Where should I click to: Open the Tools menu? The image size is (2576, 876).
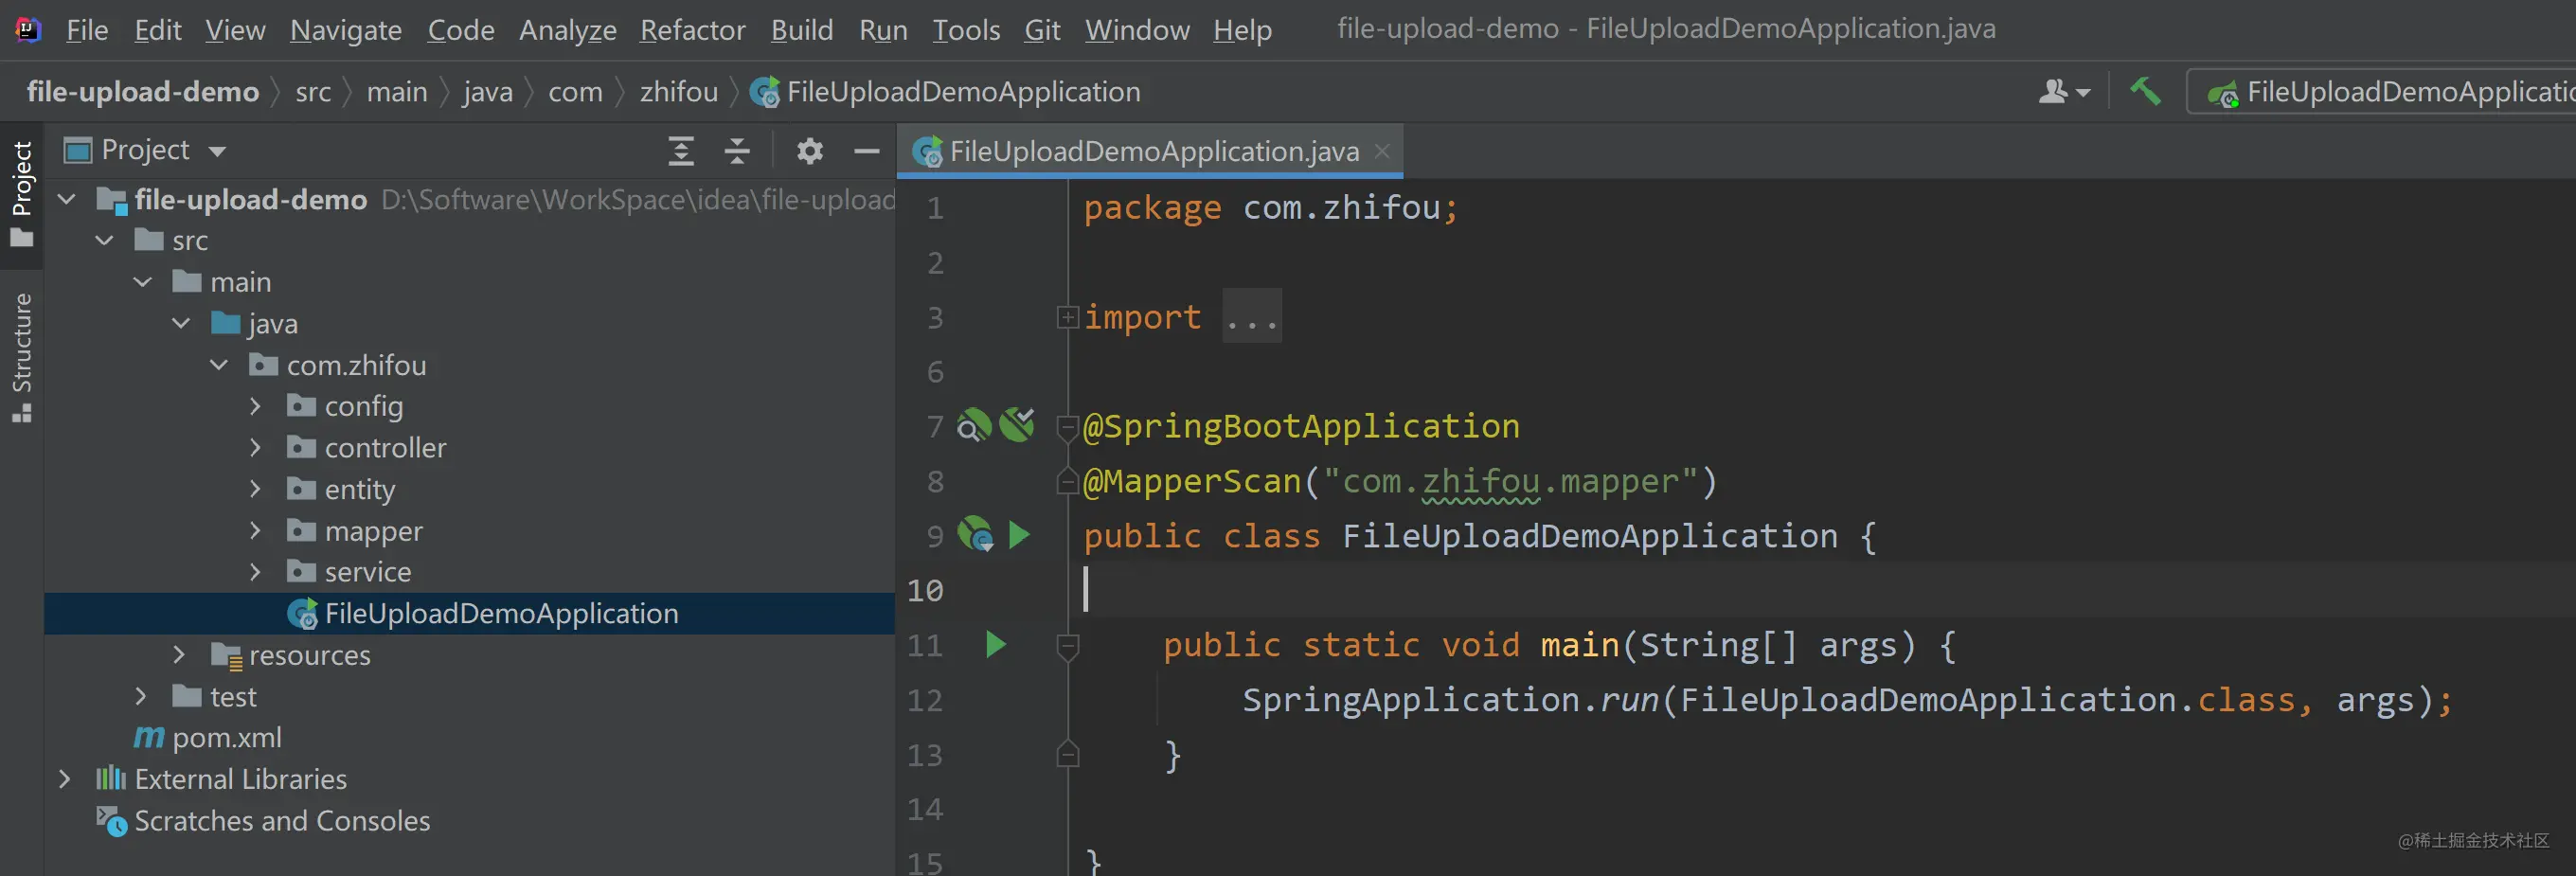point(966,30)
